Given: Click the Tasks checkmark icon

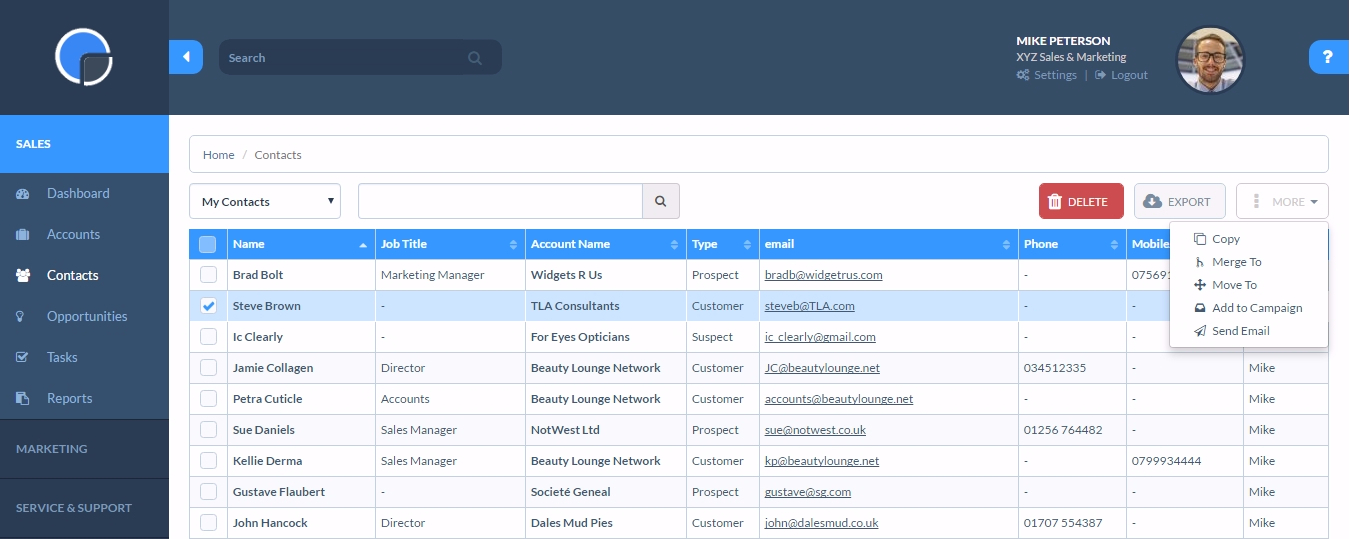Looking at the screenshot, I should (x=23, y=358).
